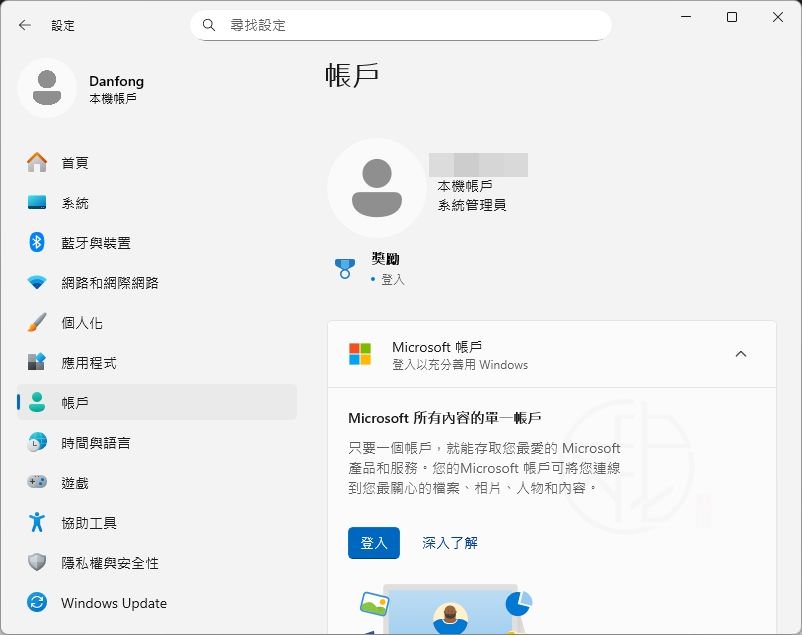
Task: Focus the 尋找設定 search field
Action: tap(401, 25)
